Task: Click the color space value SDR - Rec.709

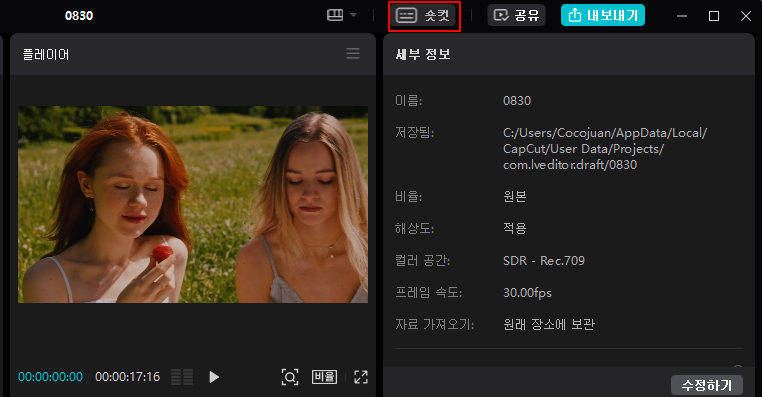Action: 544,260
